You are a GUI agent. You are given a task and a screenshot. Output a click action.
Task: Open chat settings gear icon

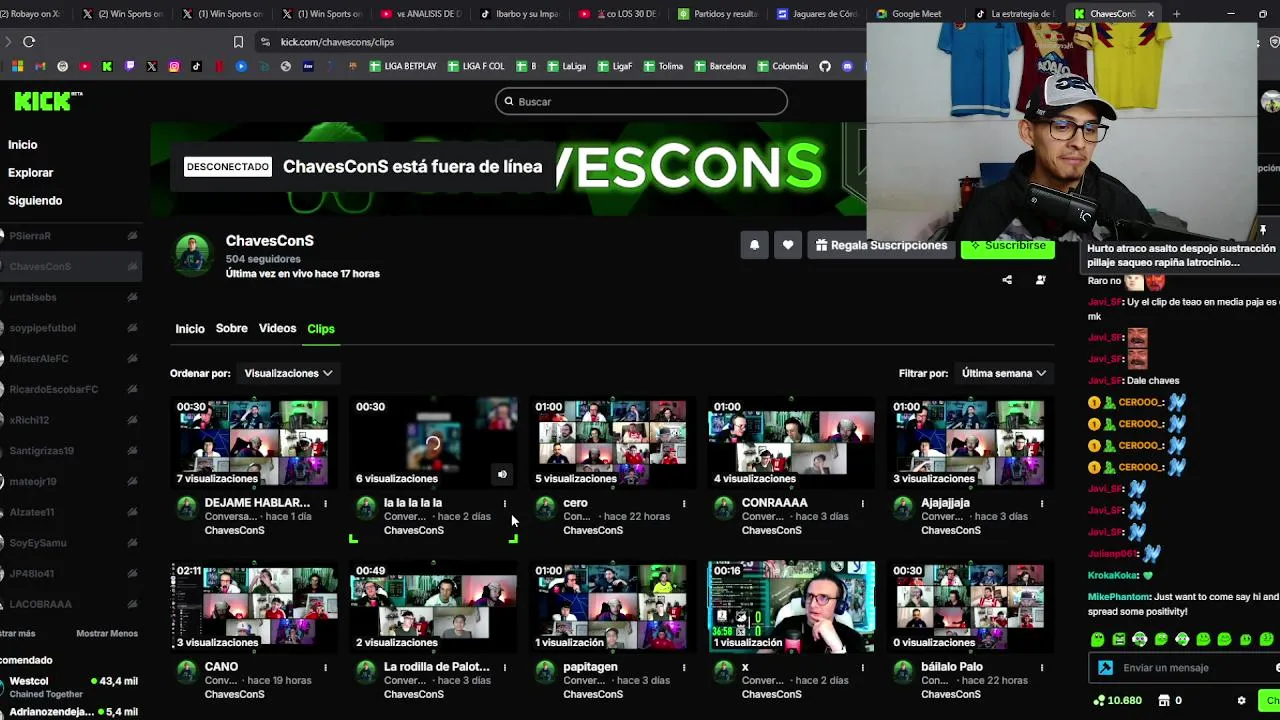click(x=1241, y=701)
